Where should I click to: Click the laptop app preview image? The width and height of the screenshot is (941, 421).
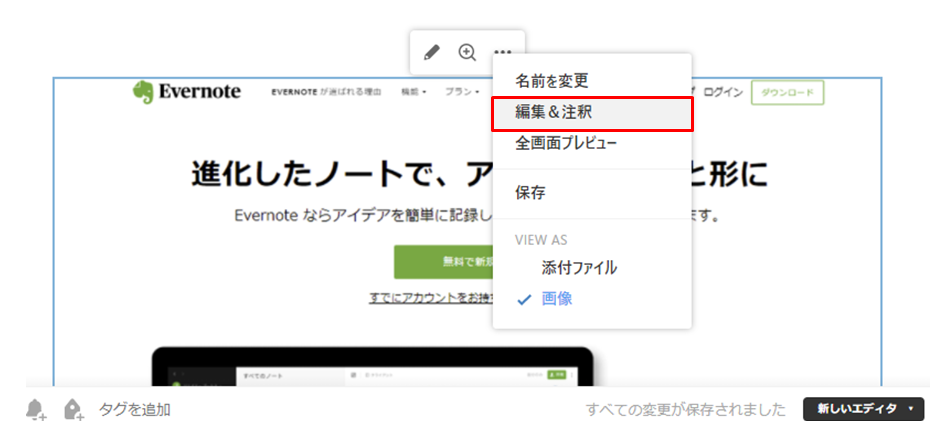[x=372, y=366]
